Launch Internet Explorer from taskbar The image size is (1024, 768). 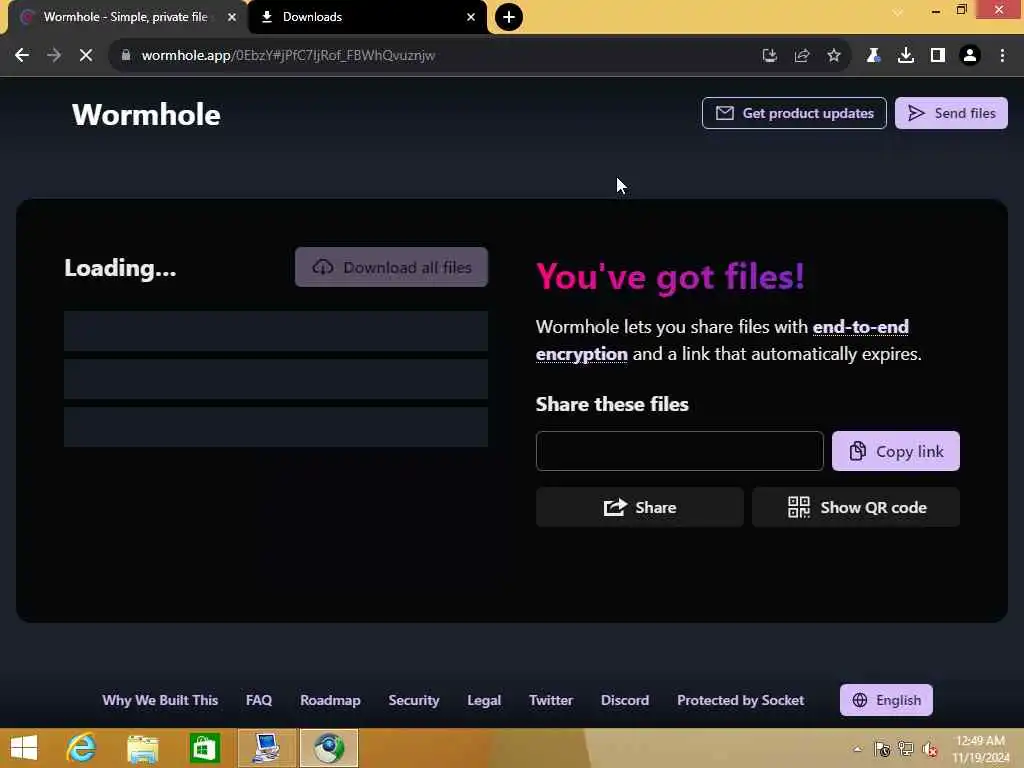(x=82, y=748)
